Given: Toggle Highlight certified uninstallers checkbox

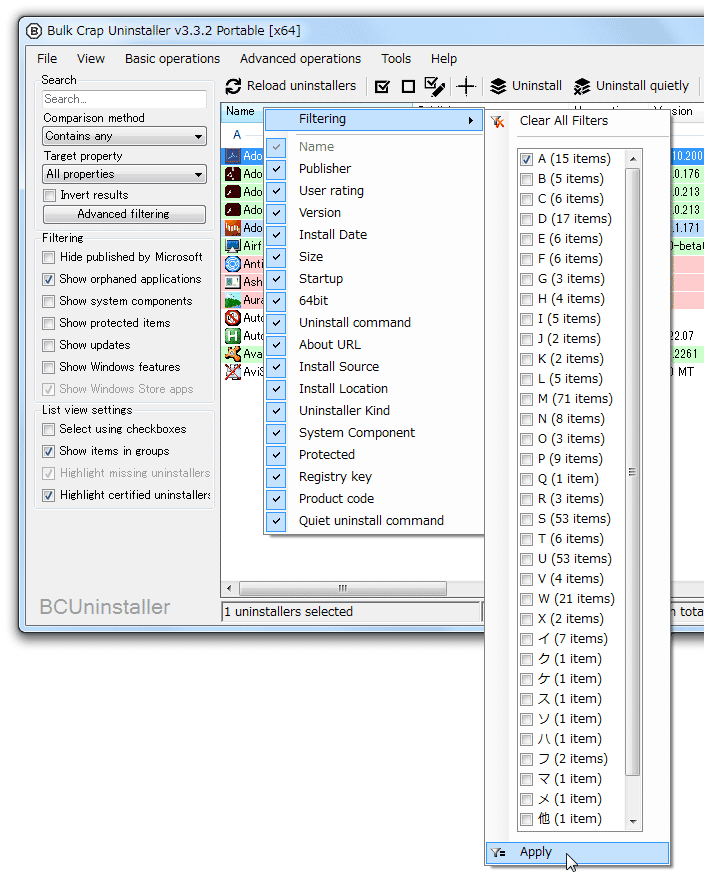Looking at the screenshot, I should pos(49,496).
